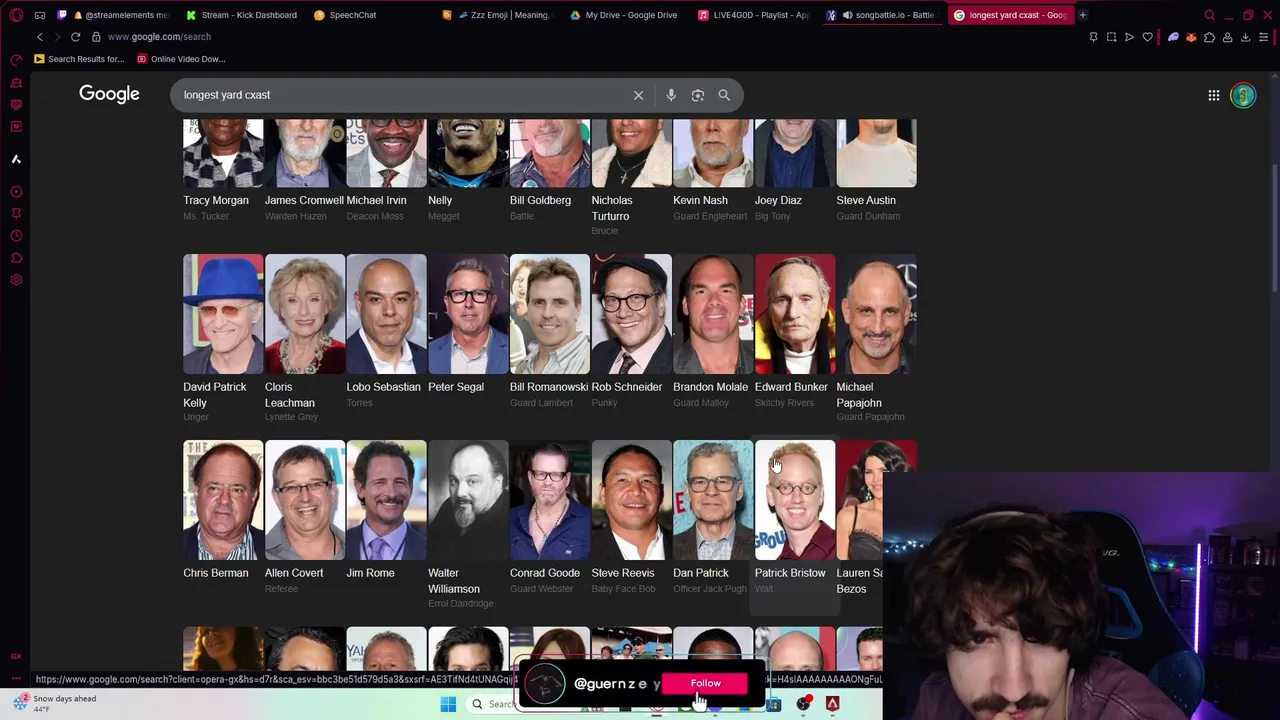Switch to the Zzz Emoji Meaning tab
This screenshot has height=720, width=1280.
498,15
